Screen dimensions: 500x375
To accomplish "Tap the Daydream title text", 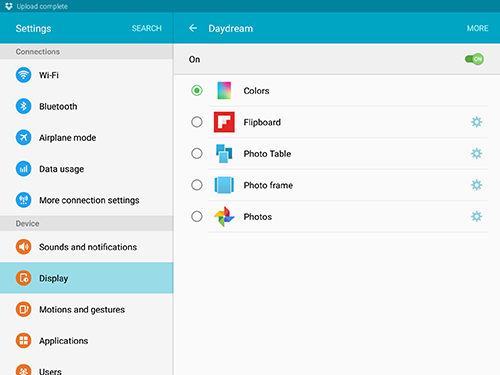I will tap(231, 29).
